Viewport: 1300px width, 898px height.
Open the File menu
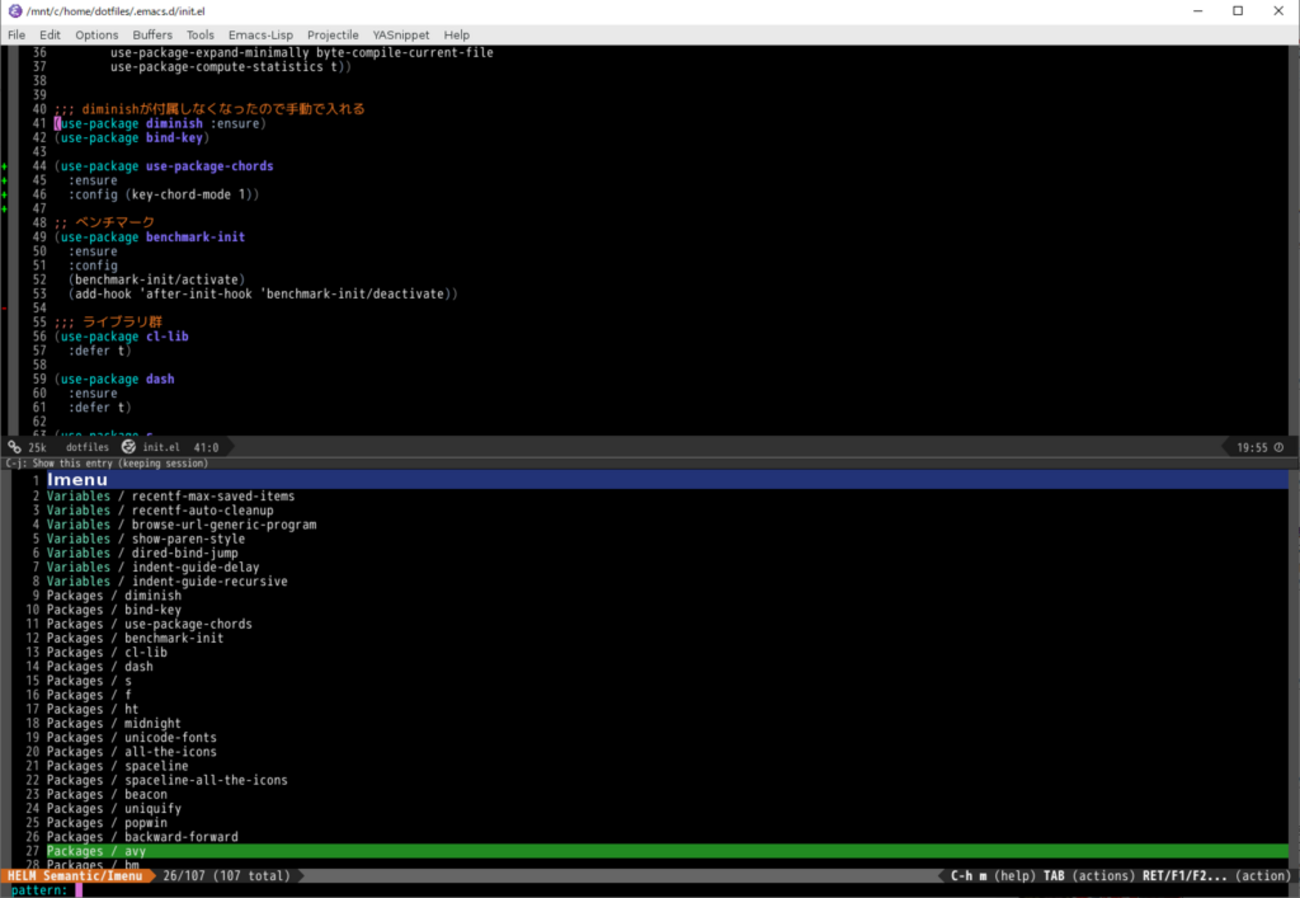[x=17, y=35]
